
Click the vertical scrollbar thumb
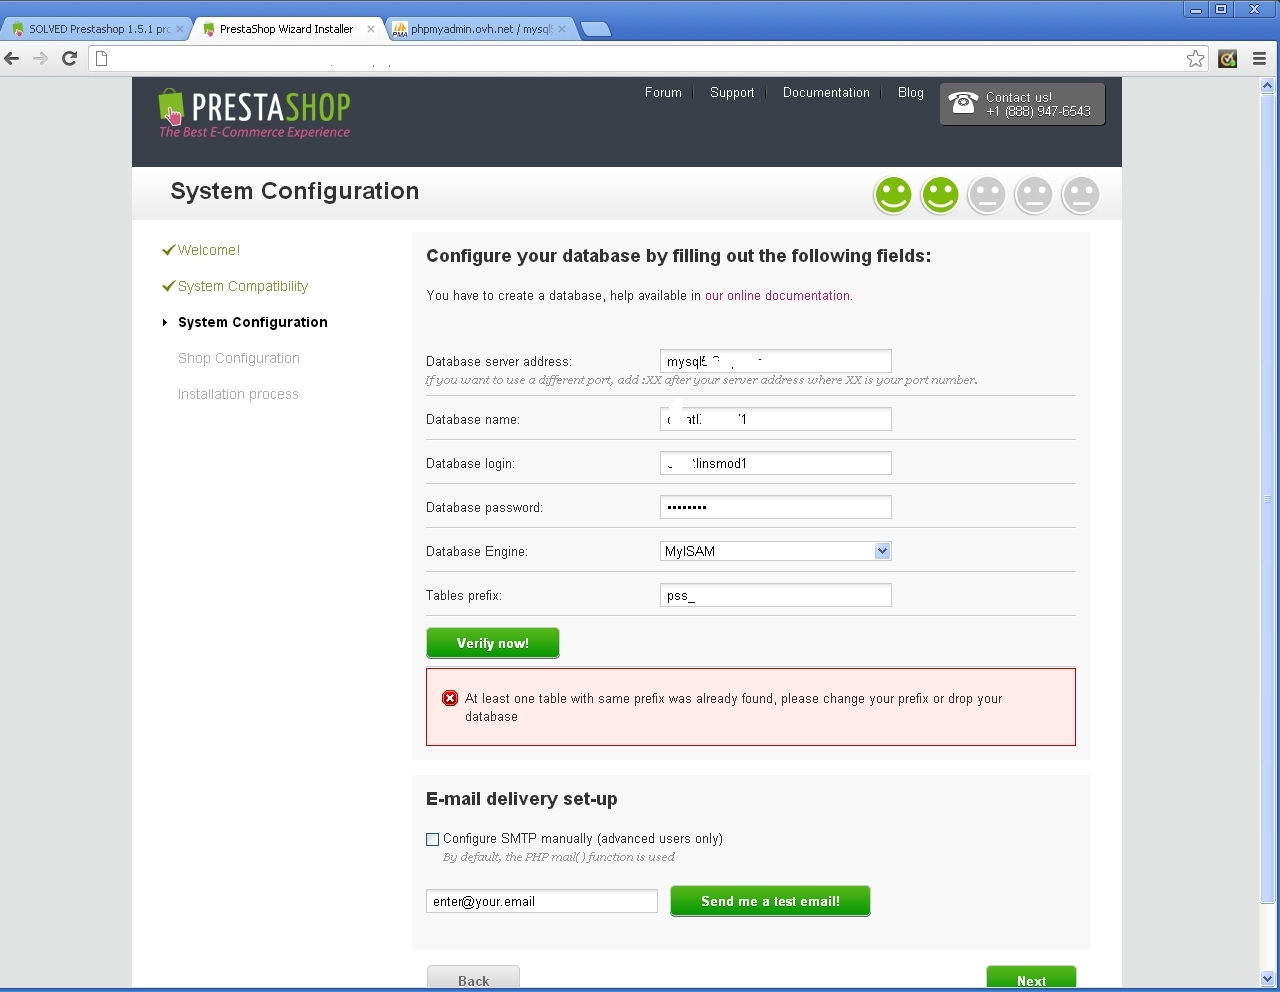1268,498
